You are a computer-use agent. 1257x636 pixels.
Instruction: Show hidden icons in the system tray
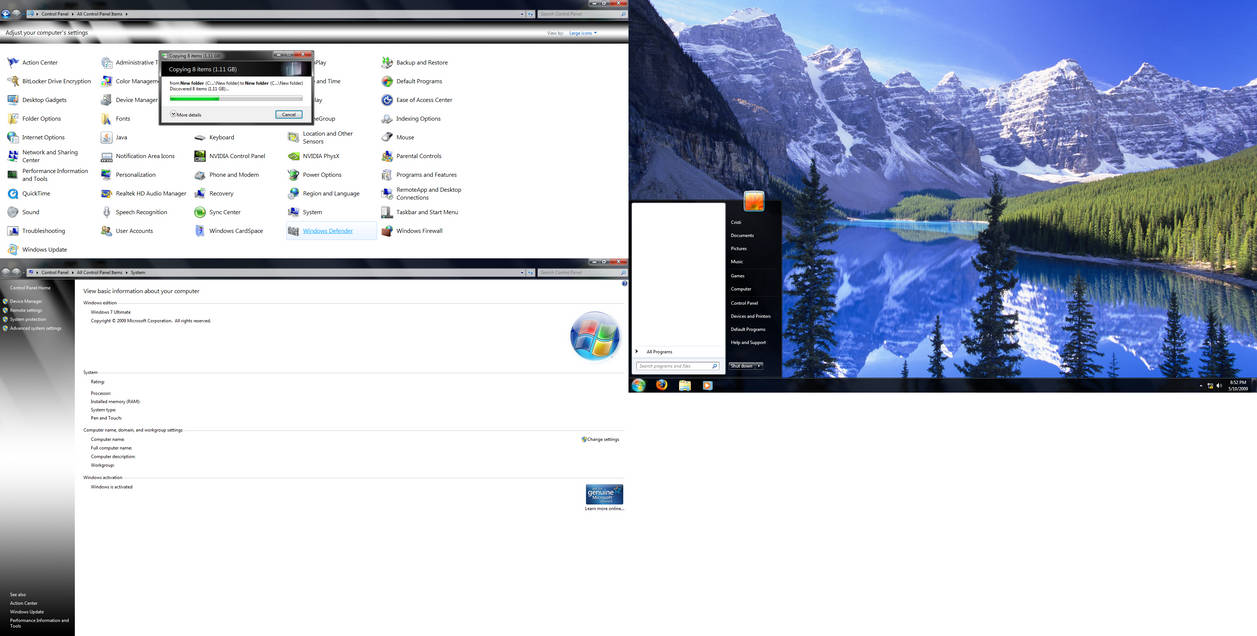click(1199, 384)
